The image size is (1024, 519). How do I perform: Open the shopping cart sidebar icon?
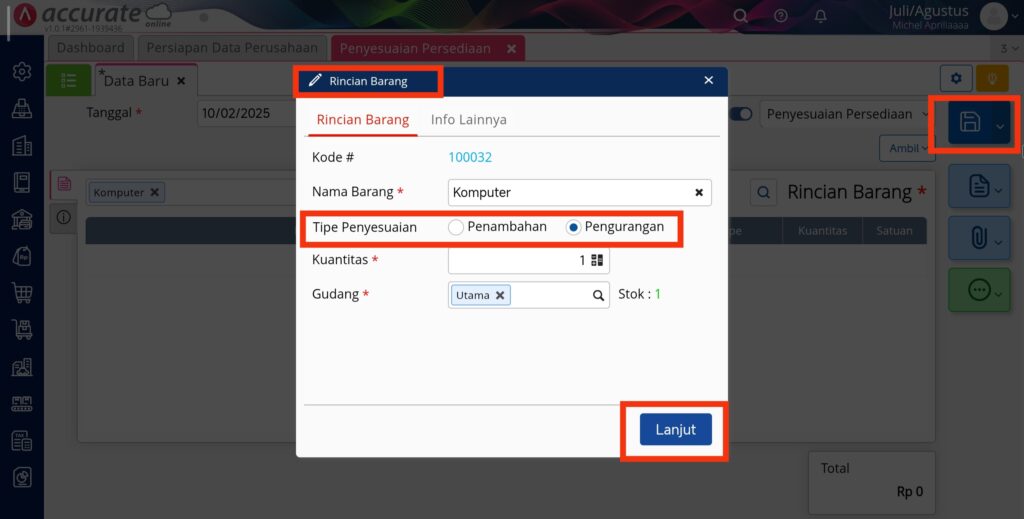[x=22, y=293]
